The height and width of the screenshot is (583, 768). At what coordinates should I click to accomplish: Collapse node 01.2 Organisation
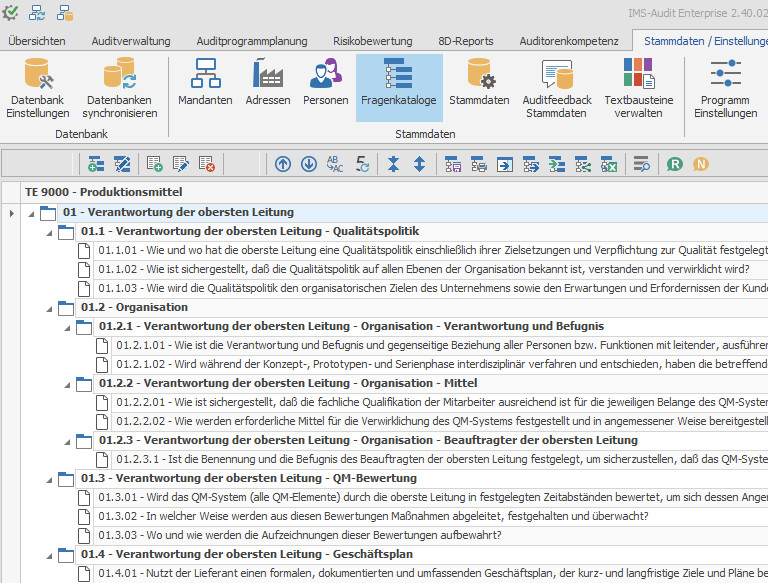(49, 309)
